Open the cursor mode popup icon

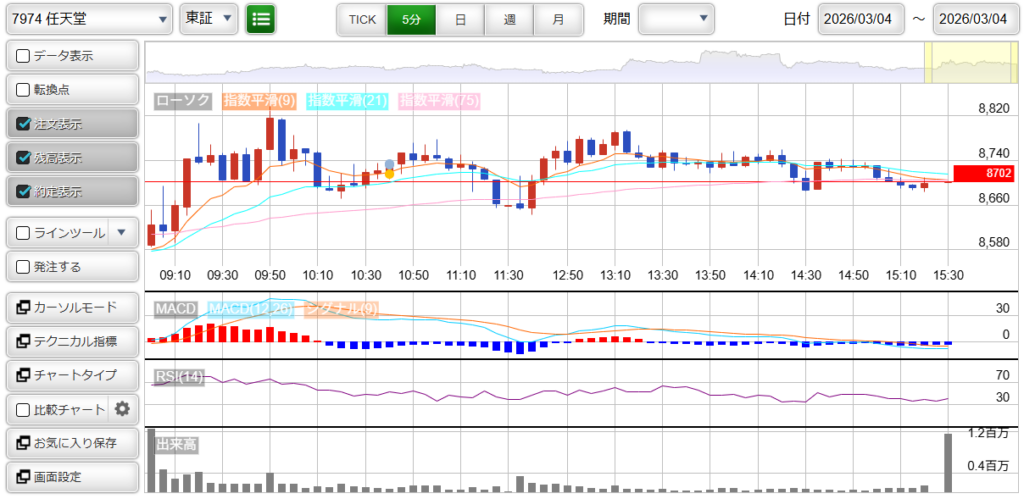[x=22, y=308]
